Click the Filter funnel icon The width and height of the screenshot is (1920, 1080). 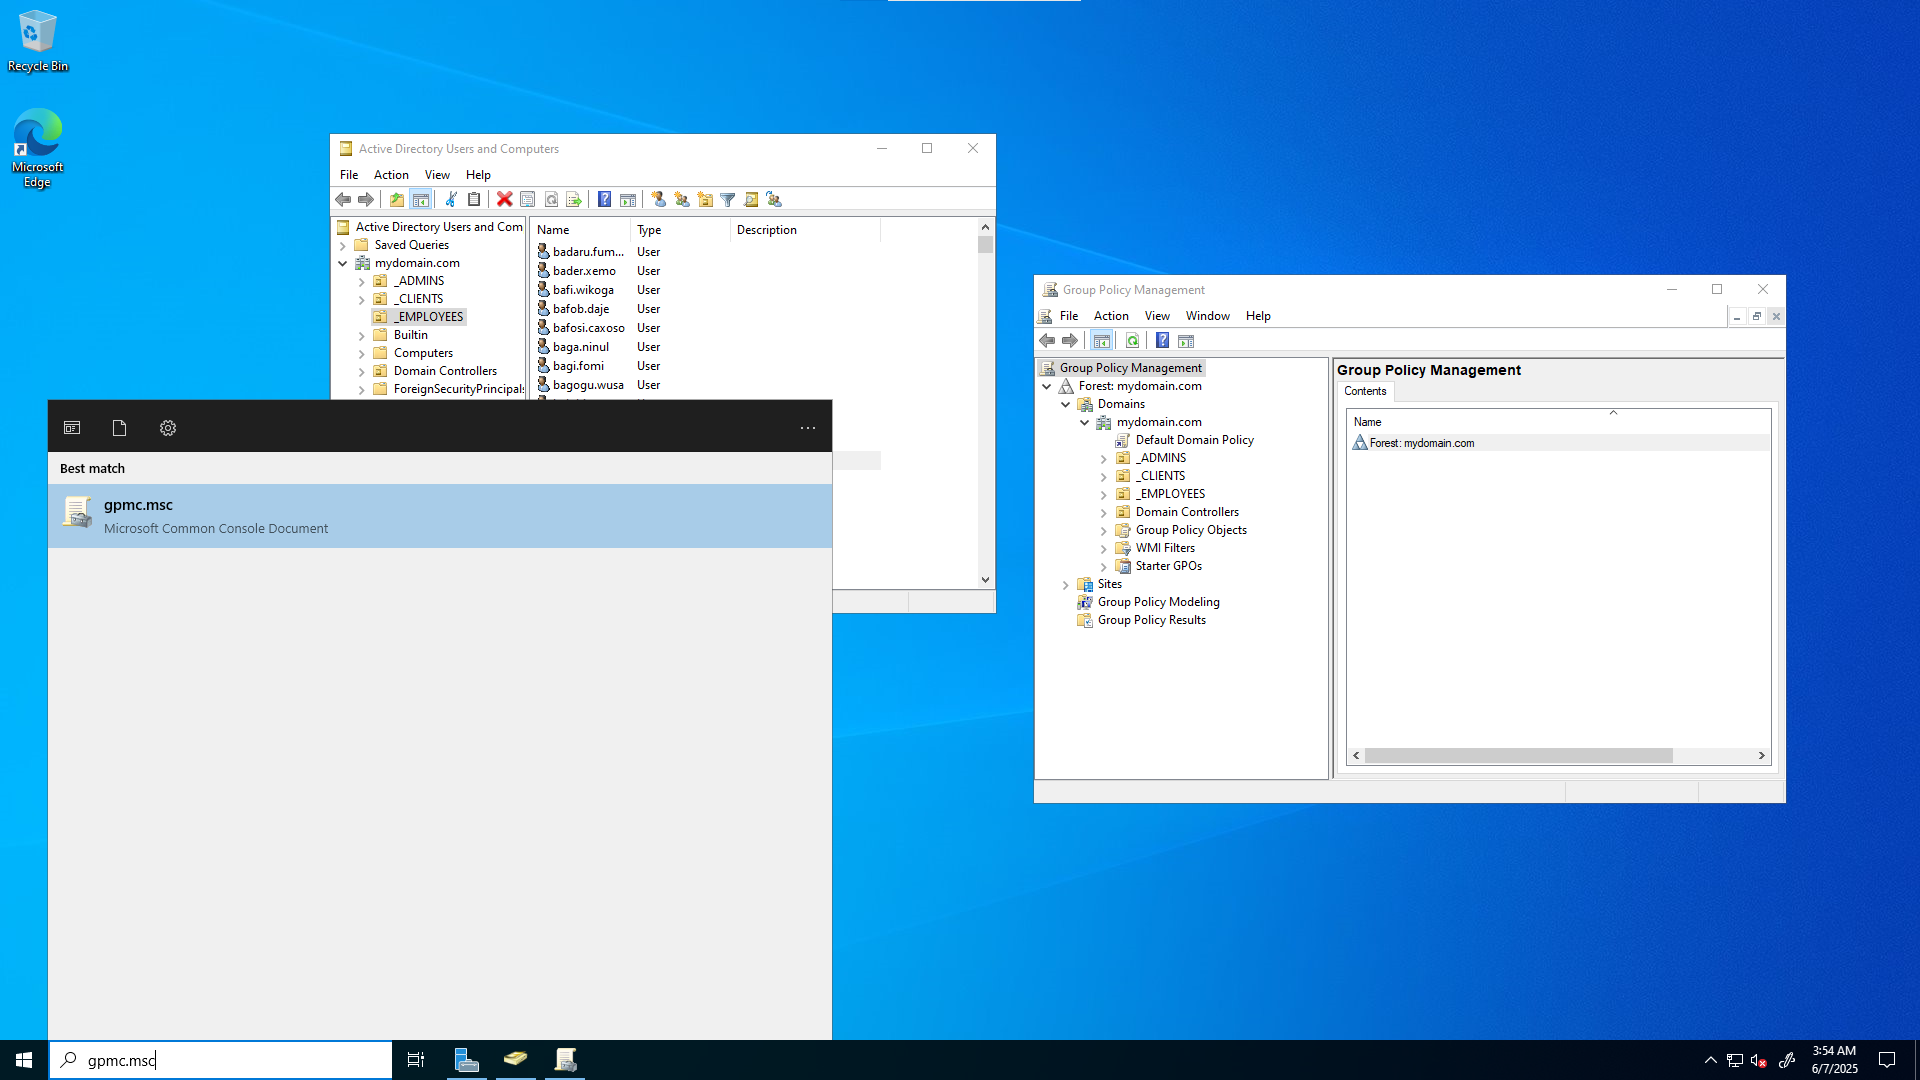click(728, 200)
